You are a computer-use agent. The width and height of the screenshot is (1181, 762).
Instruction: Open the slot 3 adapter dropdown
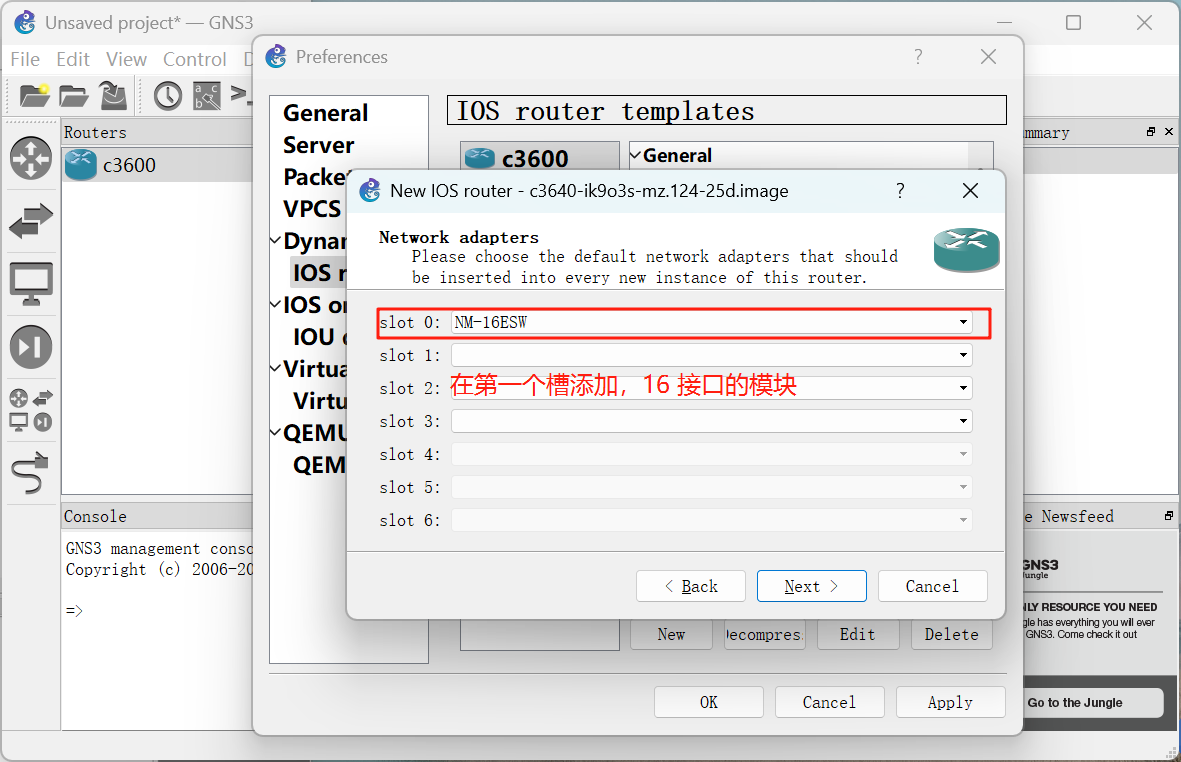tap(963, 421)
